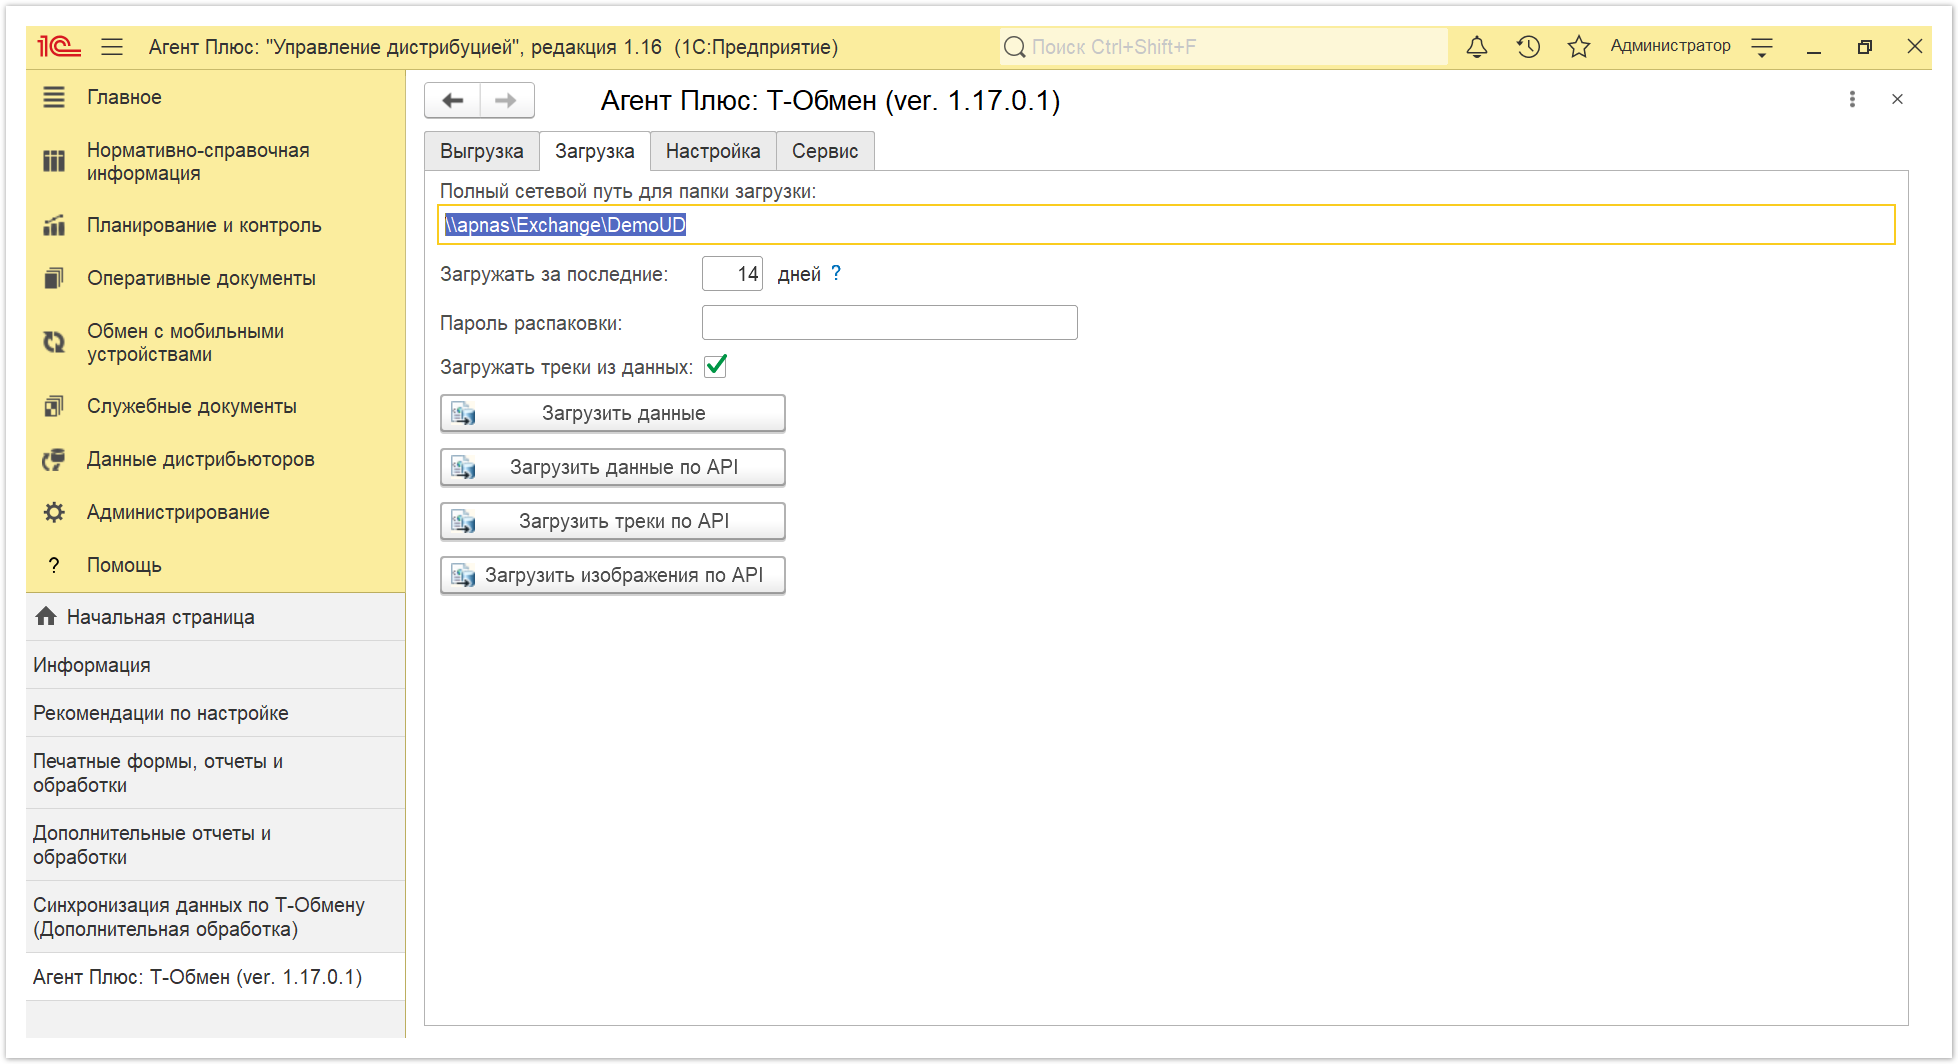Open Данные дистрибьюторов section
The width and height of the screenshot is (1958, 1064).
tap(216, 459)
